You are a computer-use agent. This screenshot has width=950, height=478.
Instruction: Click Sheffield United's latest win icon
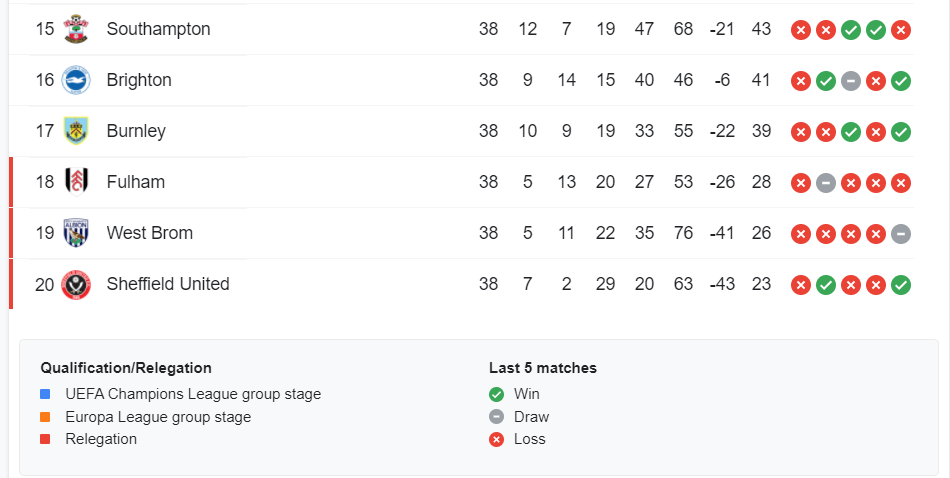pyautogui.click(x=900, y=285)
